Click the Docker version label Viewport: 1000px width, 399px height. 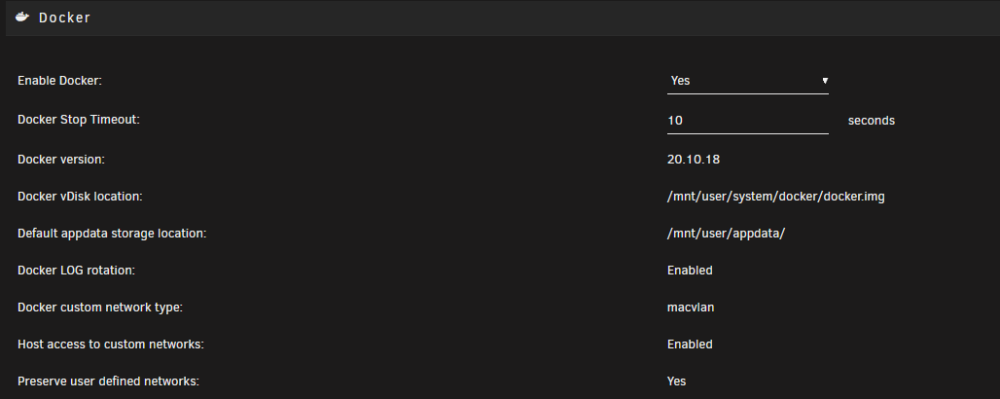(61, 159)
